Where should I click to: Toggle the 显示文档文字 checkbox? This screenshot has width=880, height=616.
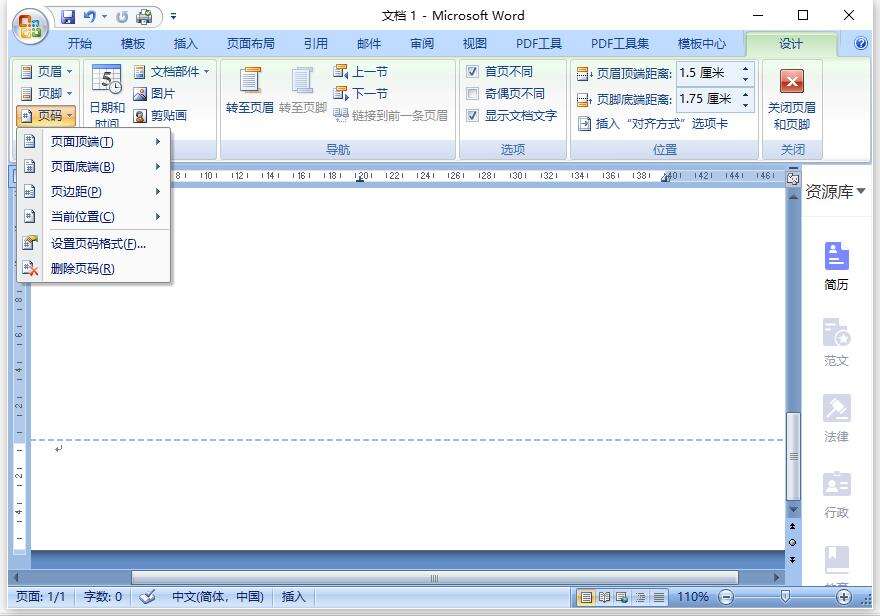473,116
